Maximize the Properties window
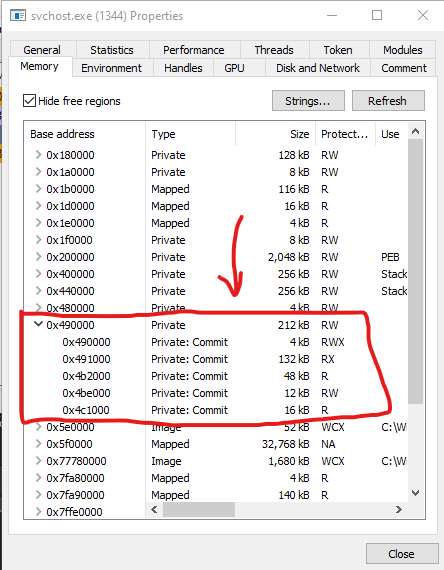The image size is (444, 570). click(x=377, y=16)
